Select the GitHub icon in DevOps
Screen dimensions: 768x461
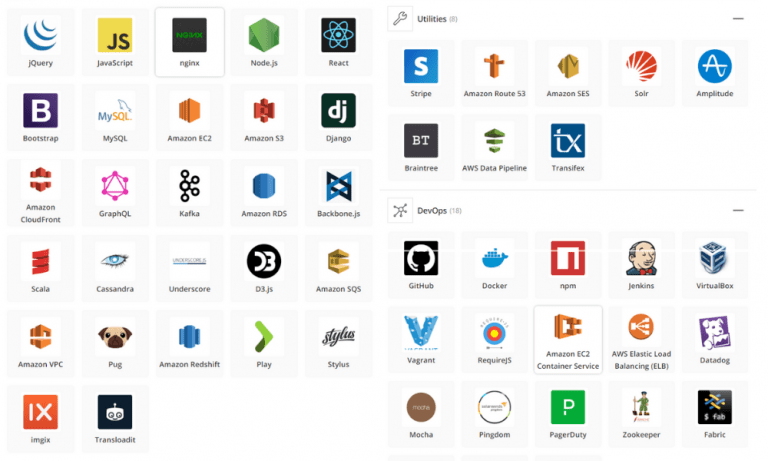pos(421,258)
